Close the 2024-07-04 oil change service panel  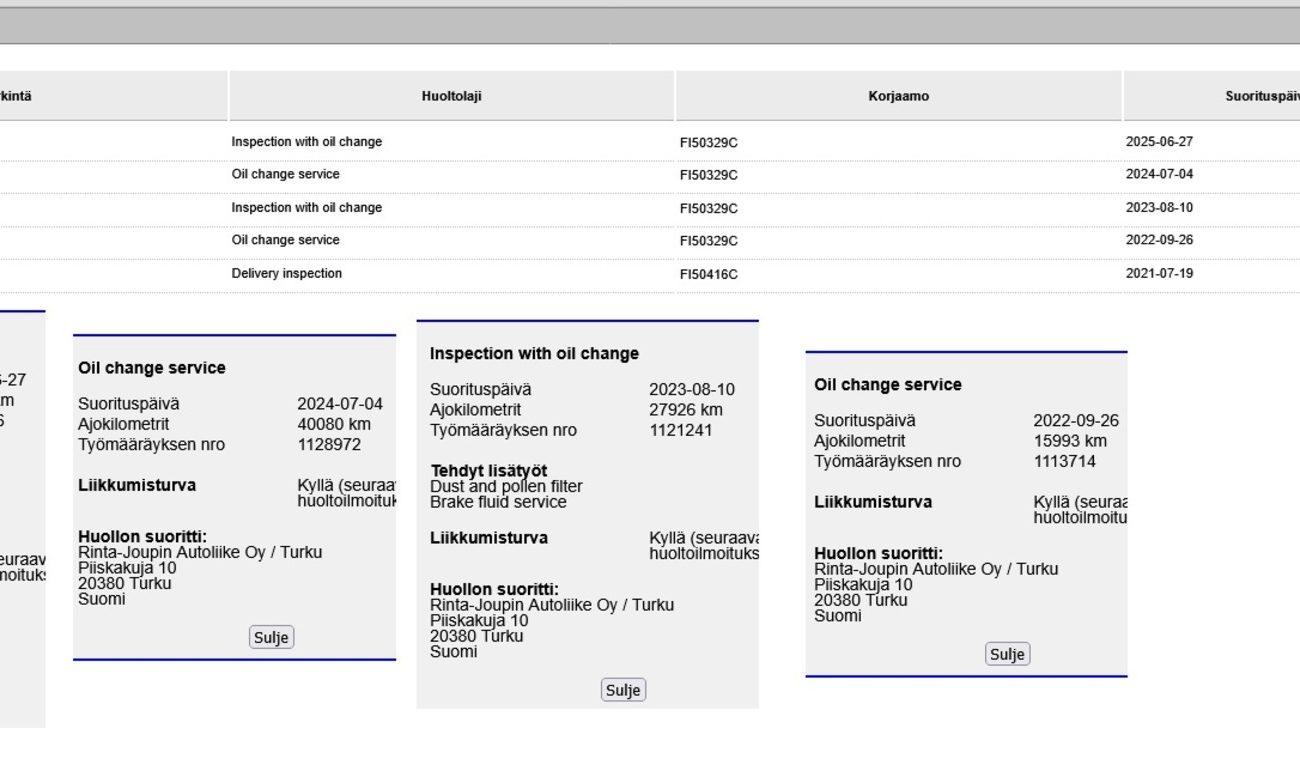tap(271, 638)
